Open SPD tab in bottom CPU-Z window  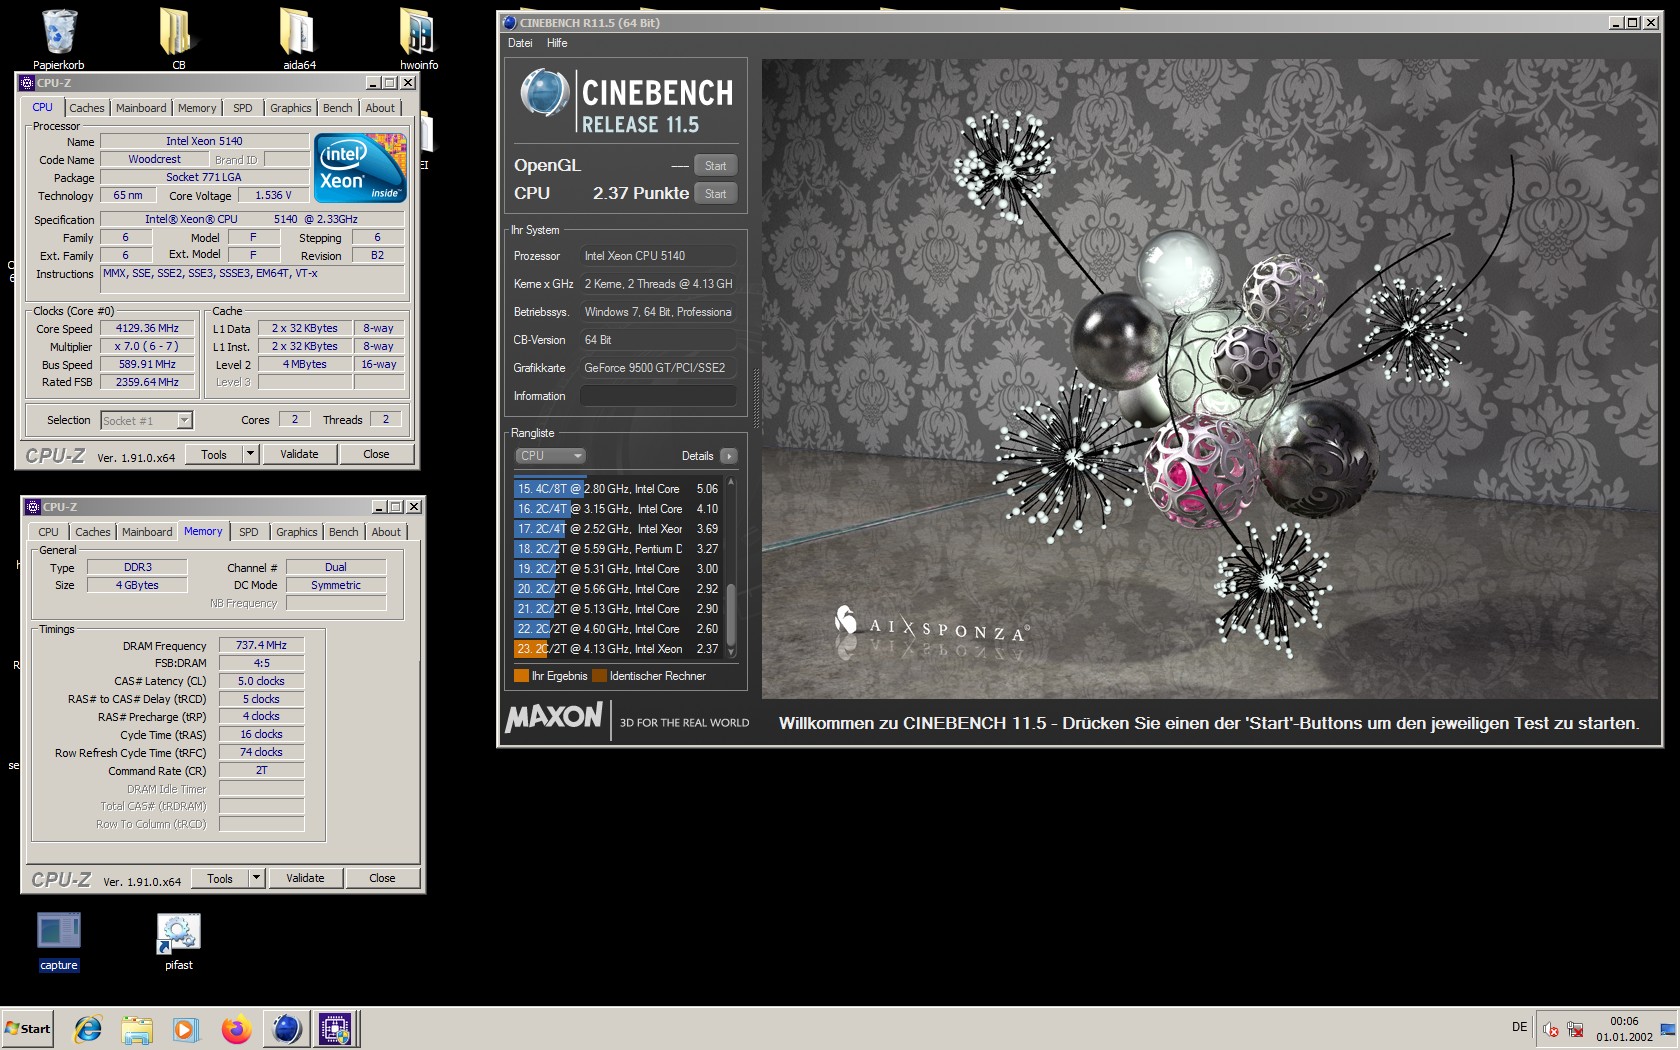(249, 532)
